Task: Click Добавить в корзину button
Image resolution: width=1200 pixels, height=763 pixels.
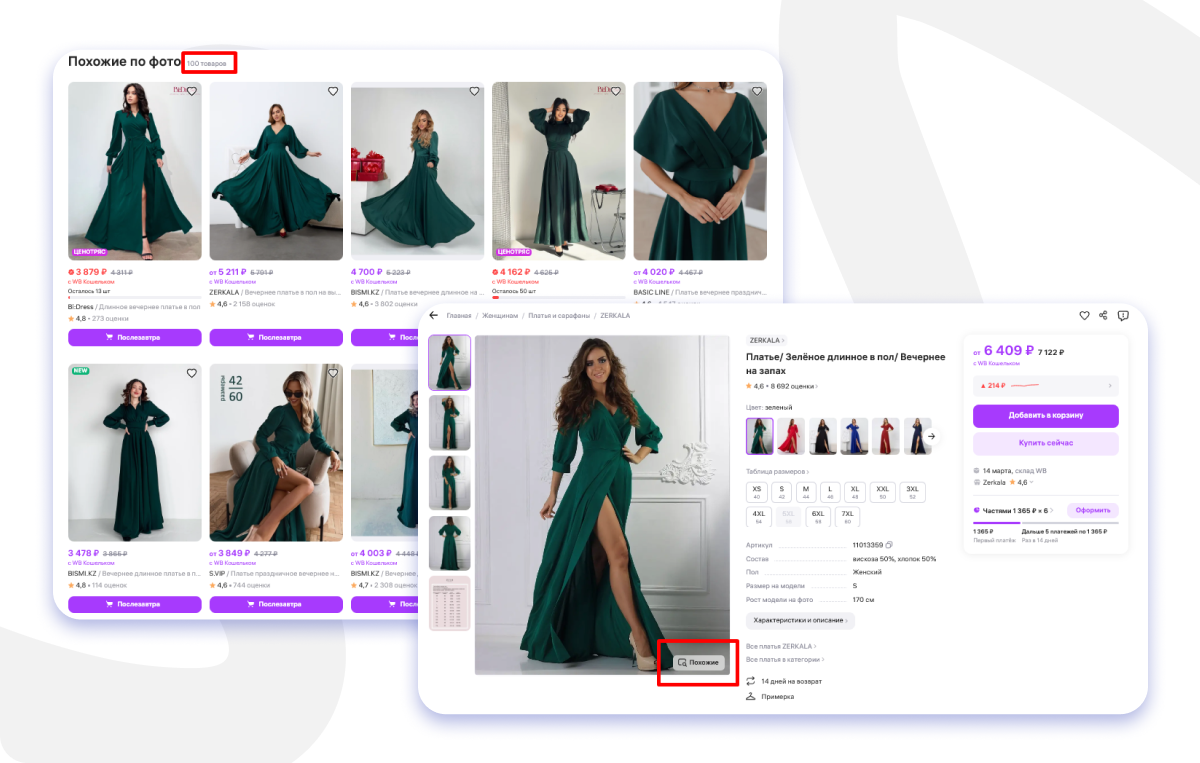Action: [1045, 415]
